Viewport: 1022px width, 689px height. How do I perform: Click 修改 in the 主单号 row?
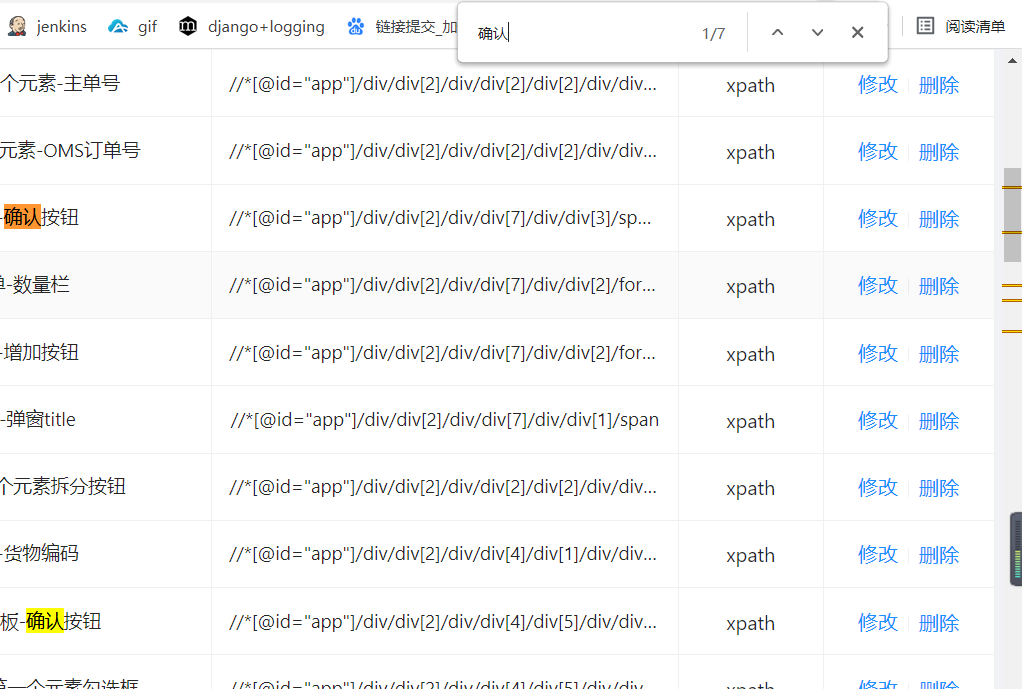(878, 85)
